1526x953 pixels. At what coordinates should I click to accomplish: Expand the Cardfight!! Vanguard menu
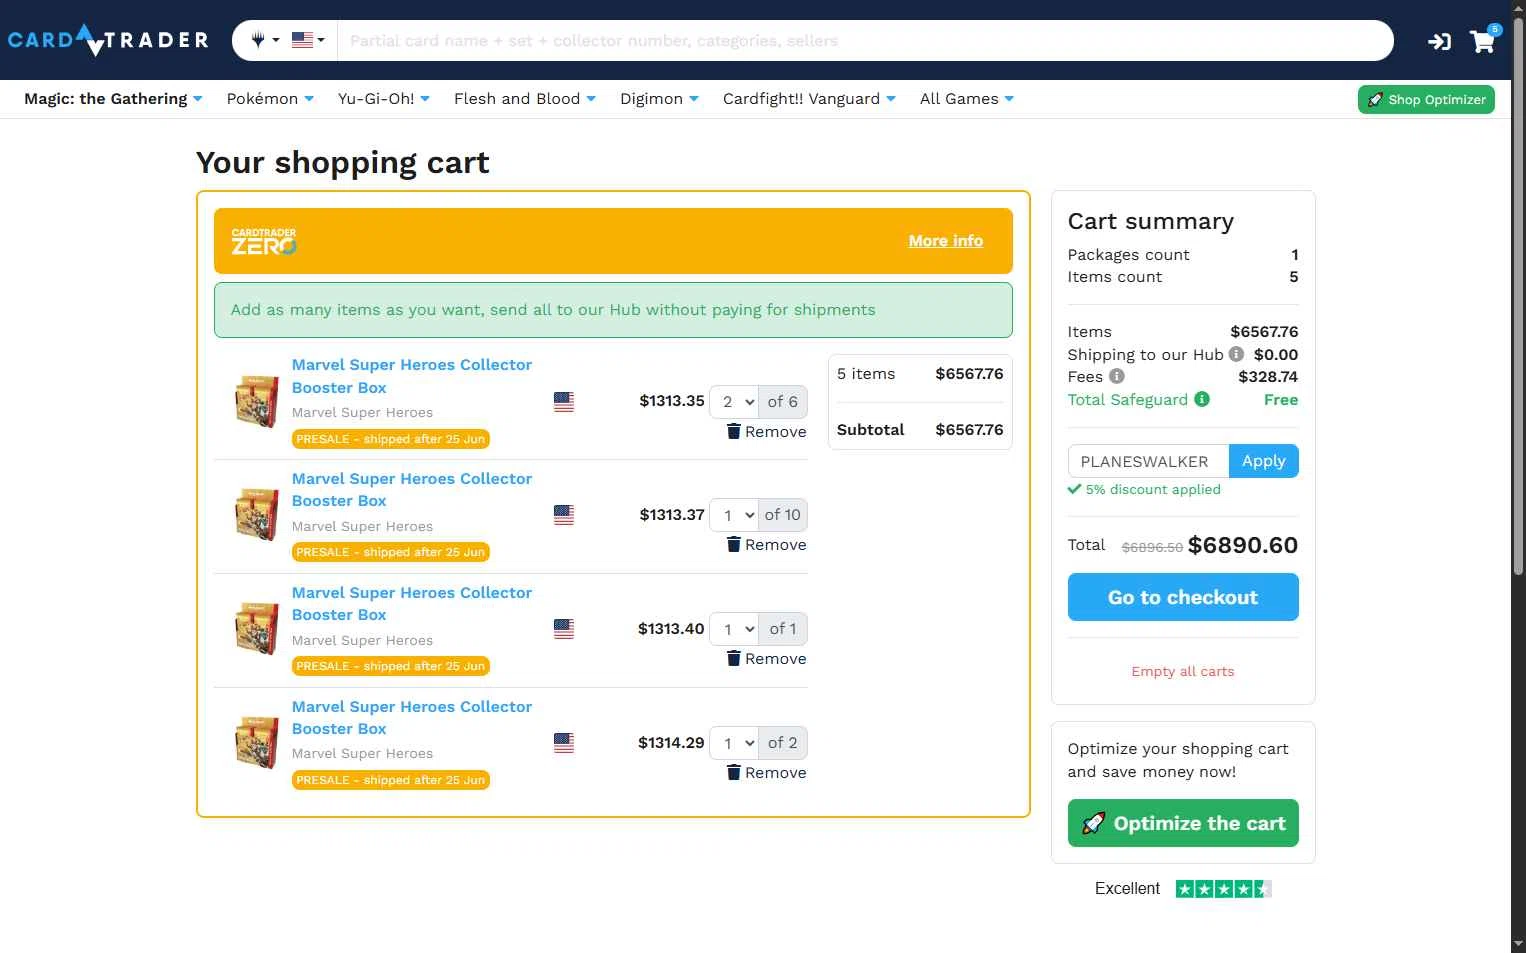[809, 98]
